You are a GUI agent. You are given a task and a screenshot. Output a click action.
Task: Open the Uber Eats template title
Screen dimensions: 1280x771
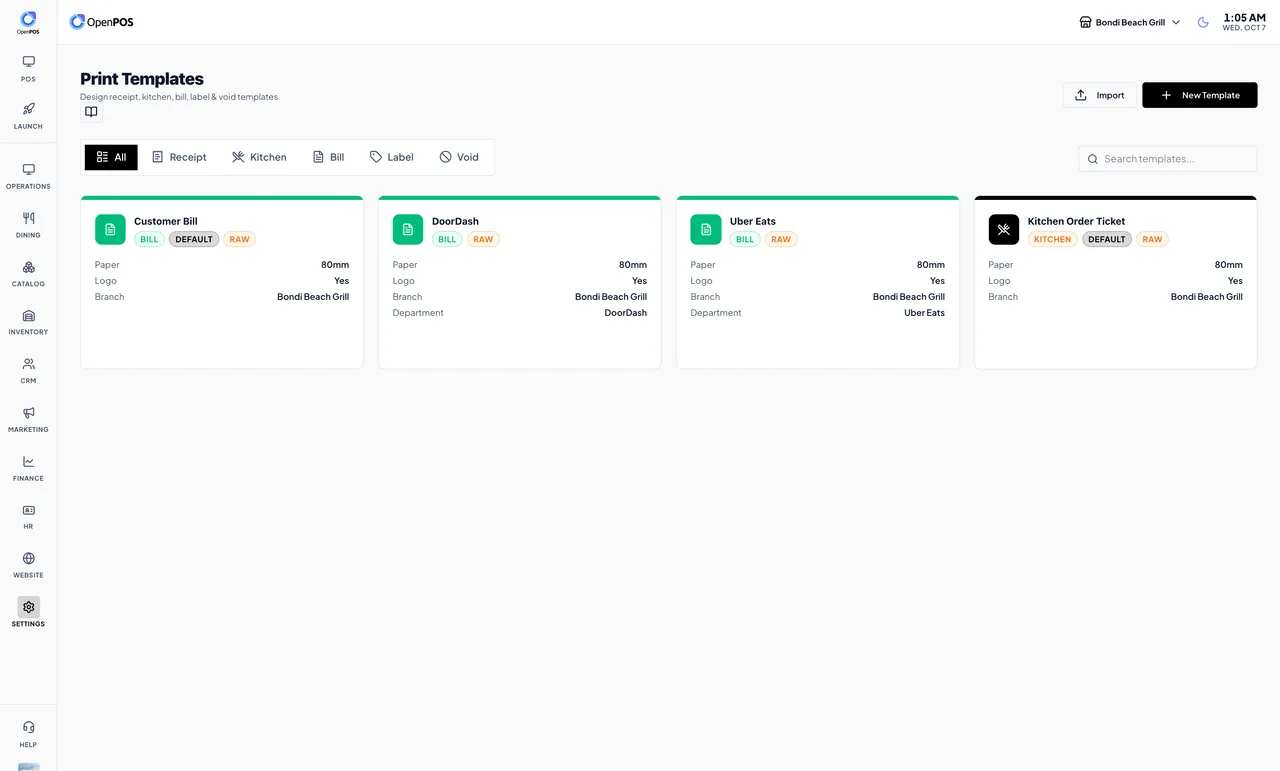[x=753, y=221]
